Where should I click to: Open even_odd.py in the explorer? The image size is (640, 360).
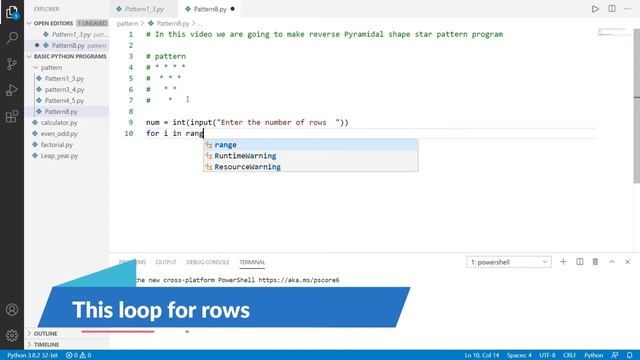(x=59, y=133)
